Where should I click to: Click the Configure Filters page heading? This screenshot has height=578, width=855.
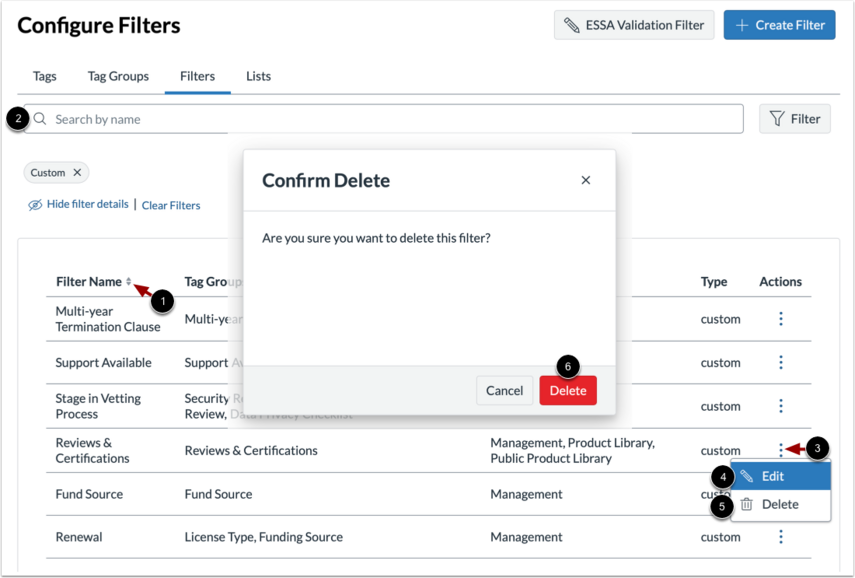tap(99, 26)
